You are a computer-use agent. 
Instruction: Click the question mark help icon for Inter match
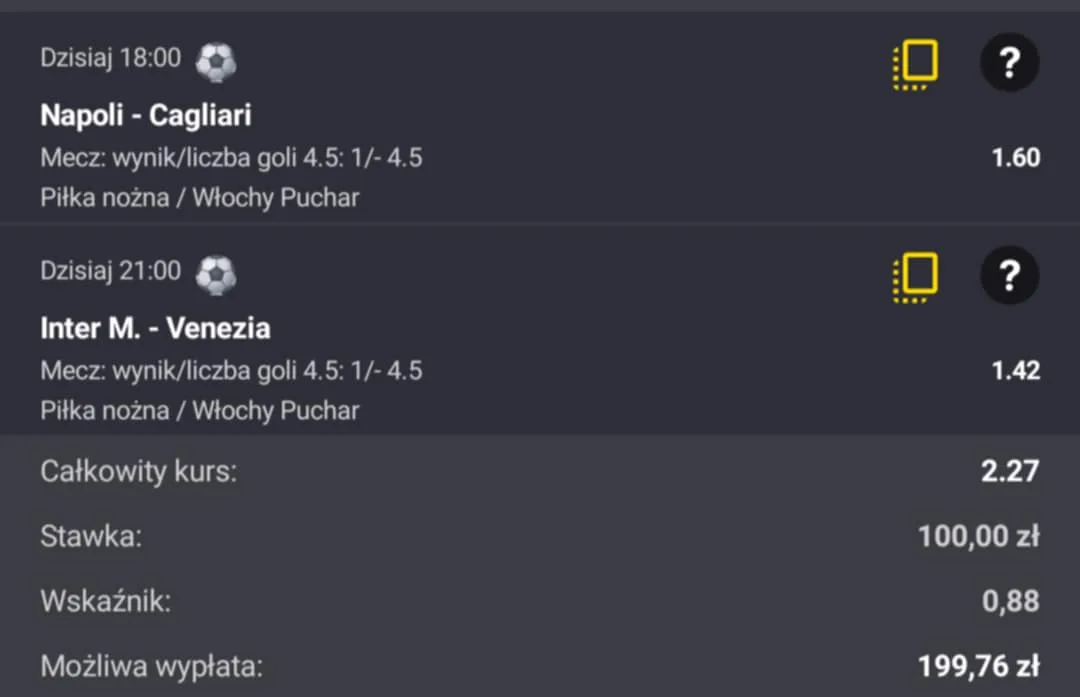pos(1010,276)
